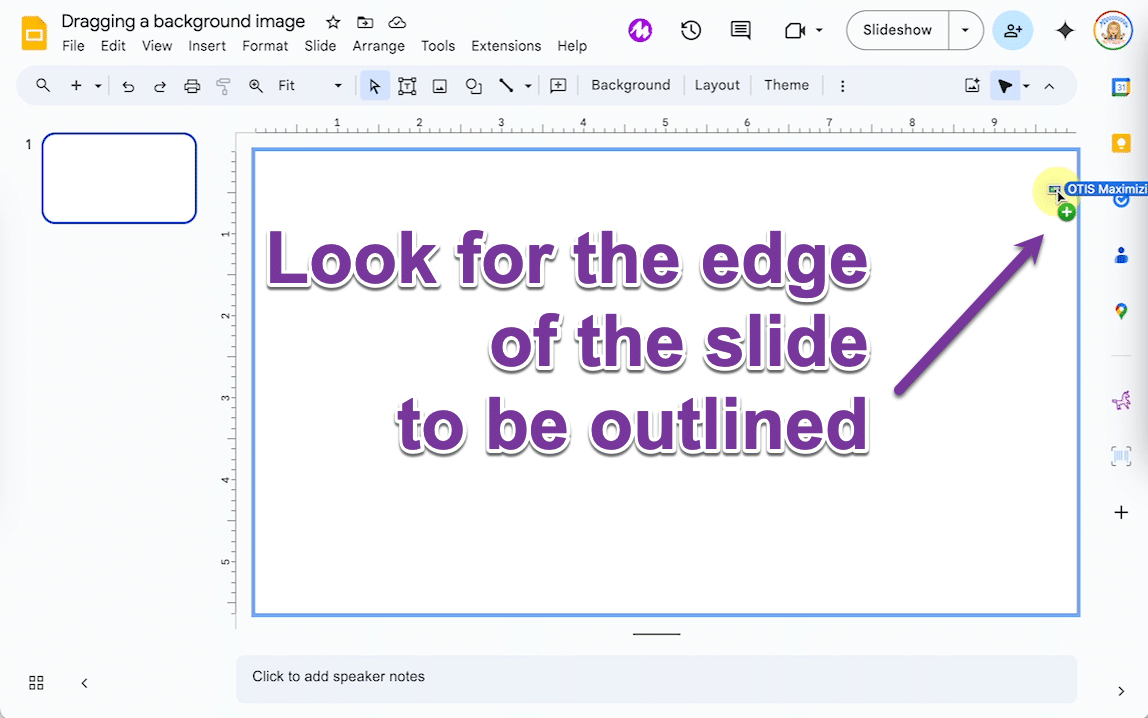Open the File menu
This screenshot has height=718, width=1148.
click(73, 45)
